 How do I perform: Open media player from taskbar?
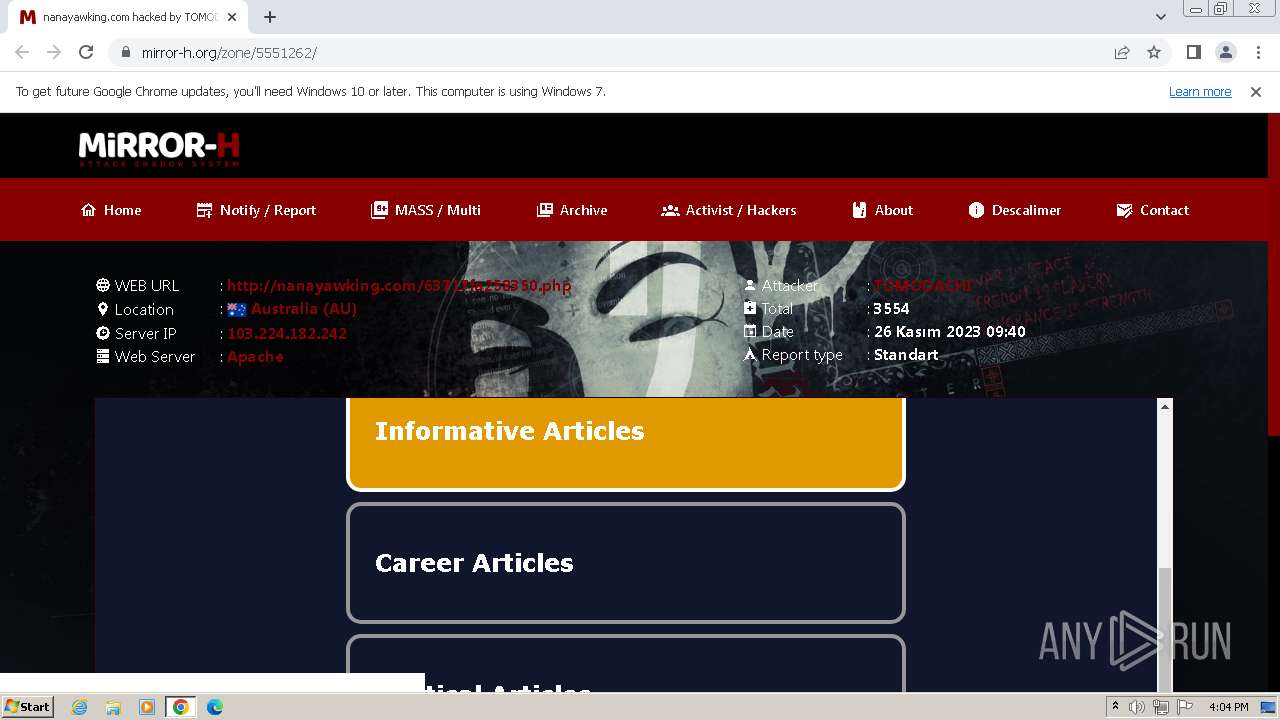(x=146, y=707)
